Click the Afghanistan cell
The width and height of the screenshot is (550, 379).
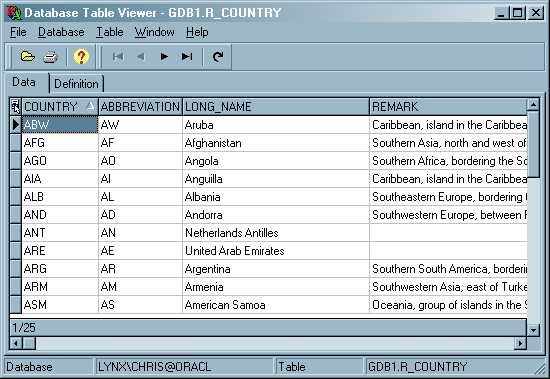276,143
